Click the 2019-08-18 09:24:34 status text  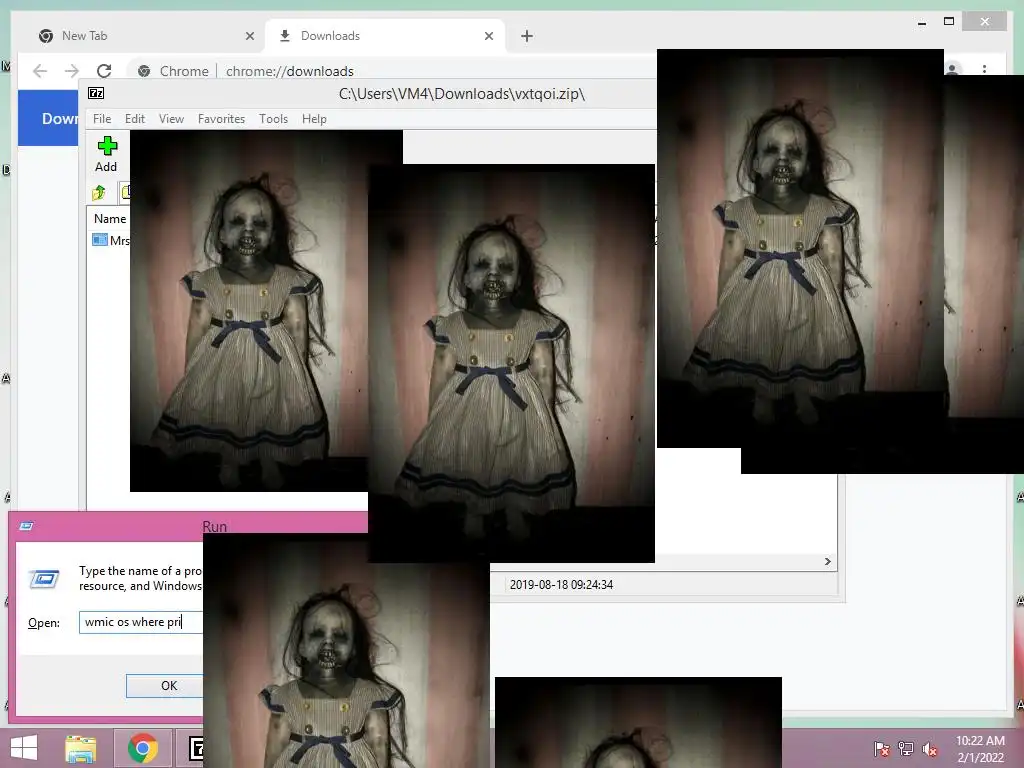coord(561,584)
